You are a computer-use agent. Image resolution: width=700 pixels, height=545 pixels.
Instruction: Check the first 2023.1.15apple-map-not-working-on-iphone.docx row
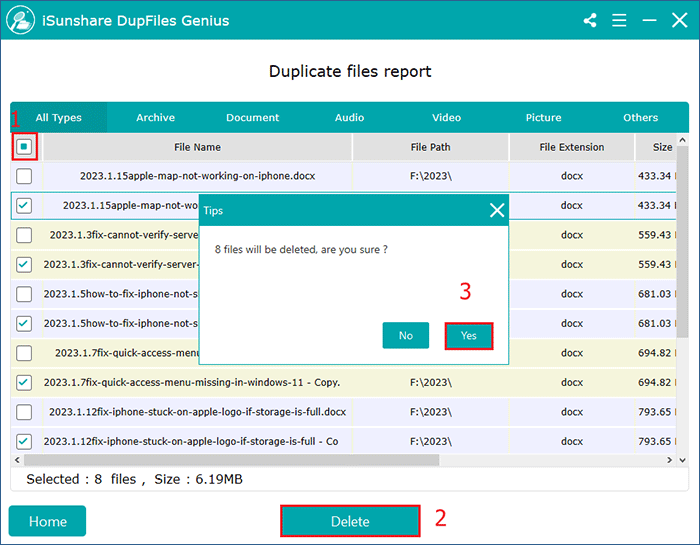click(x=24, y=176)
